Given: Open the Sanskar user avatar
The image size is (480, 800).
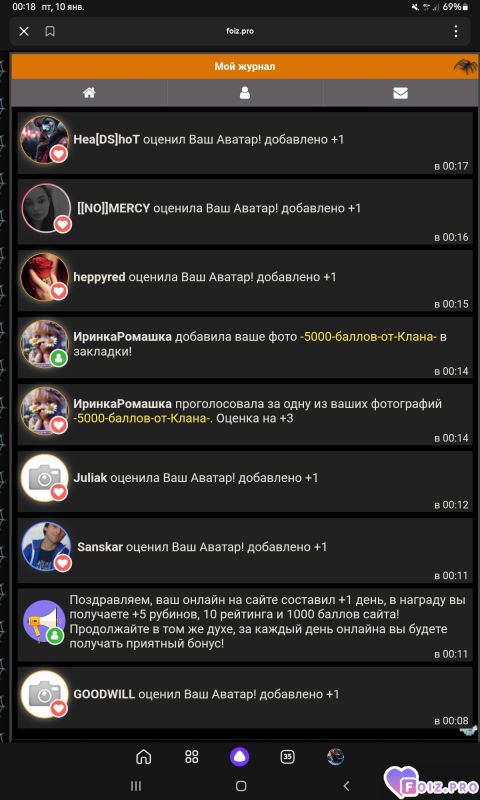Looking at the screenshot, I should [46, 546].
